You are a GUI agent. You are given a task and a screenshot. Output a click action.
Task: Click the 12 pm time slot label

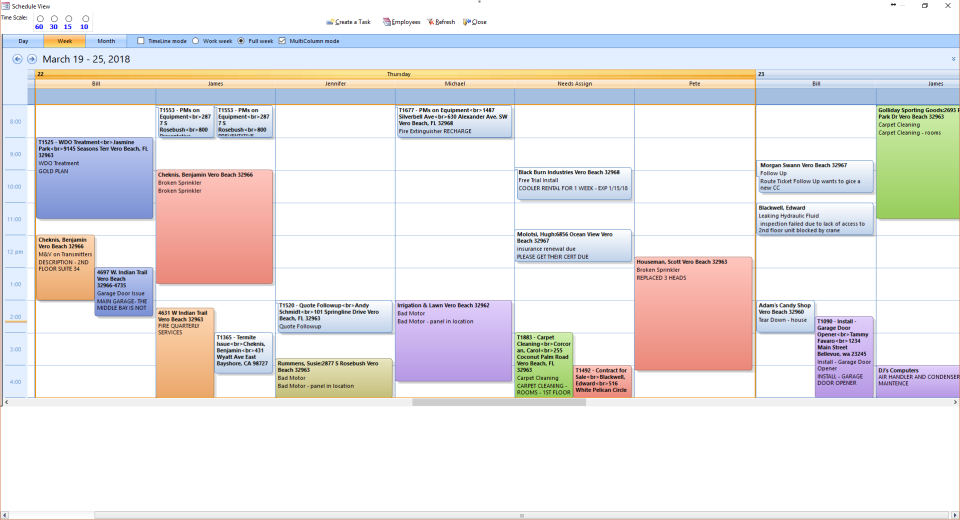pyautogui.click(x=15, y=252)
